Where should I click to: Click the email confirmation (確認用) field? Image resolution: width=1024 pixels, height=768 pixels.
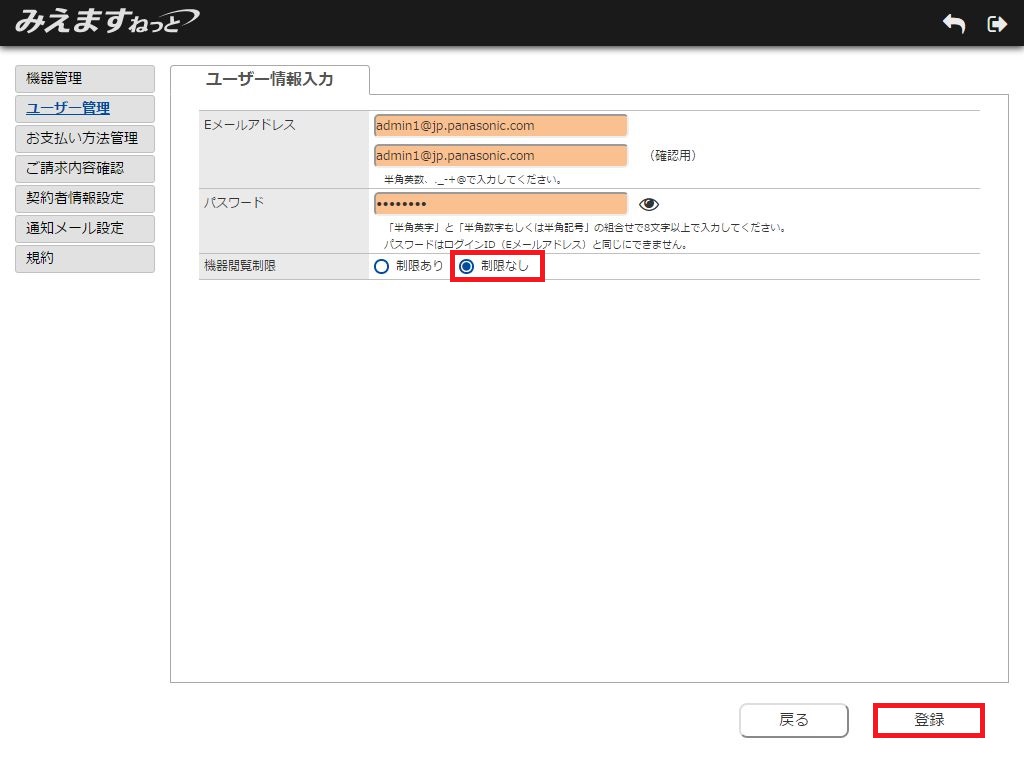(500, 156)
